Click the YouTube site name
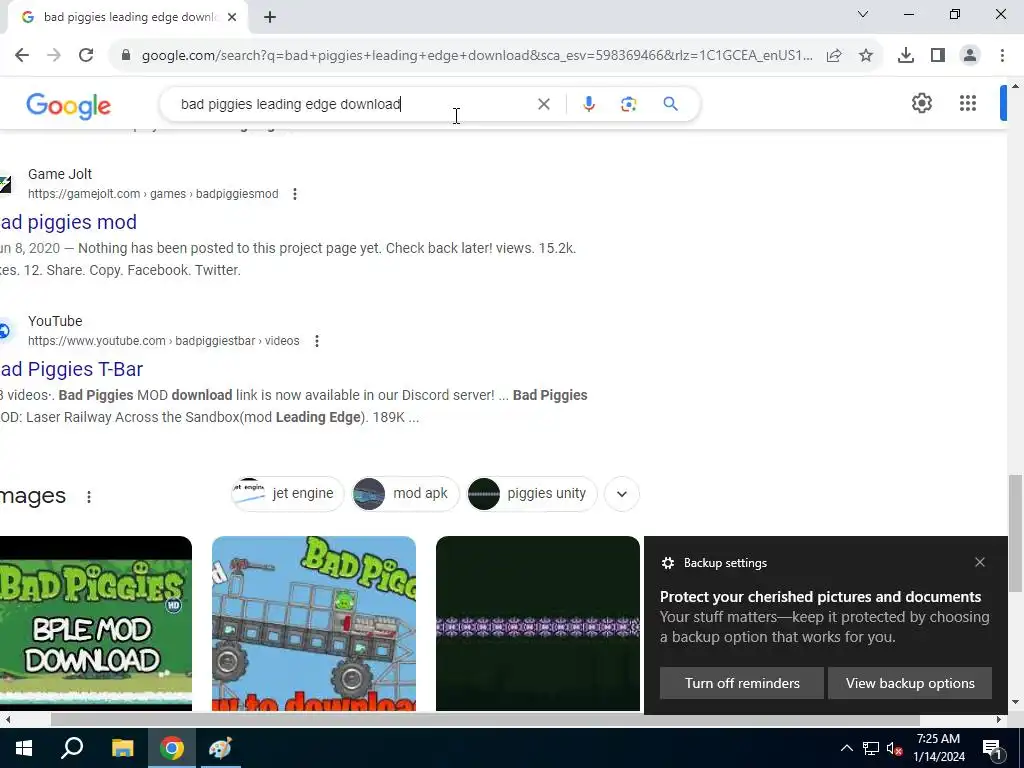The image size is (1024, 768). 55,321
